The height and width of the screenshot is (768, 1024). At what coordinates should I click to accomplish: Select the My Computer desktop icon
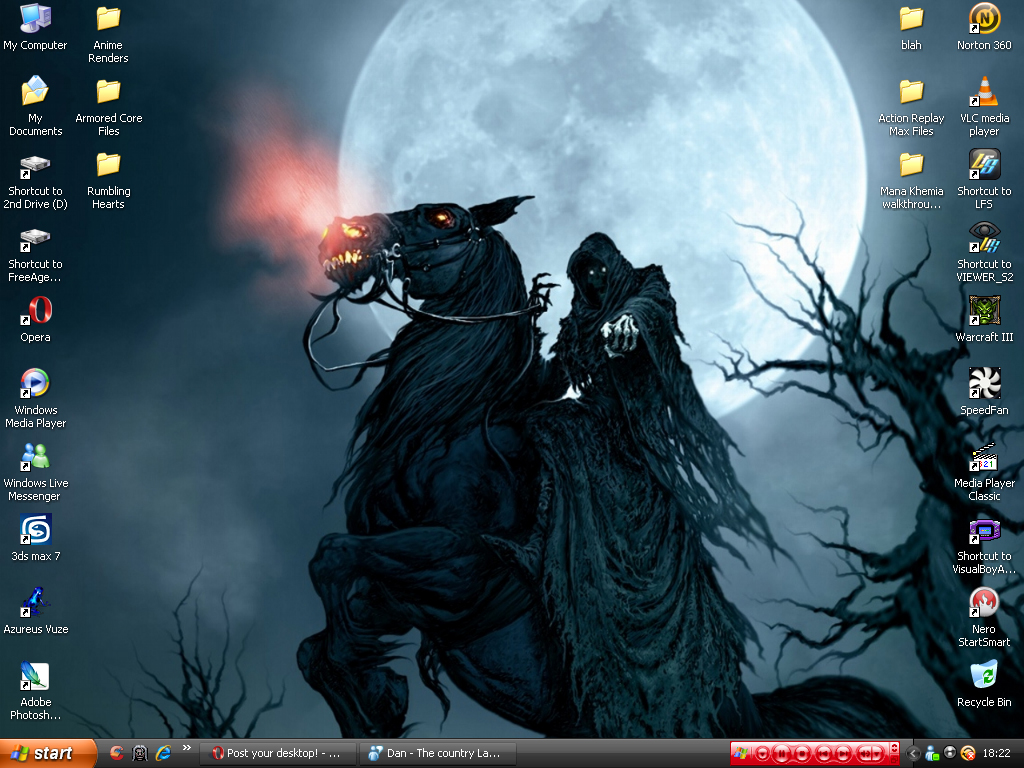pos(35,27)
